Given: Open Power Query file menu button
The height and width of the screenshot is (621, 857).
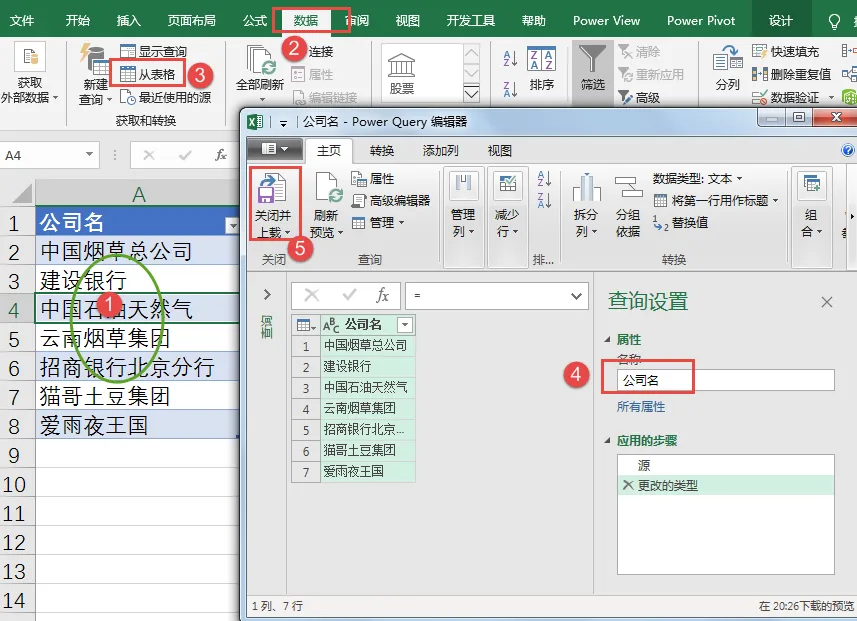Looking at the screenshot, I should tap(274, 149).
